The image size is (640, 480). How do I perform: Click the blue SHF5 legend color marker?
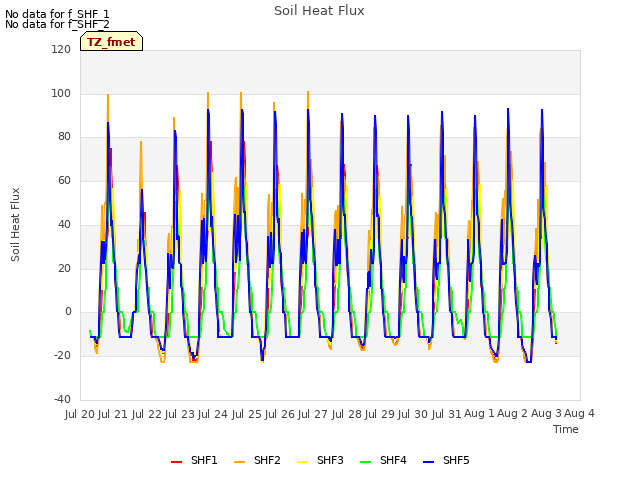(x=429, y=462)
